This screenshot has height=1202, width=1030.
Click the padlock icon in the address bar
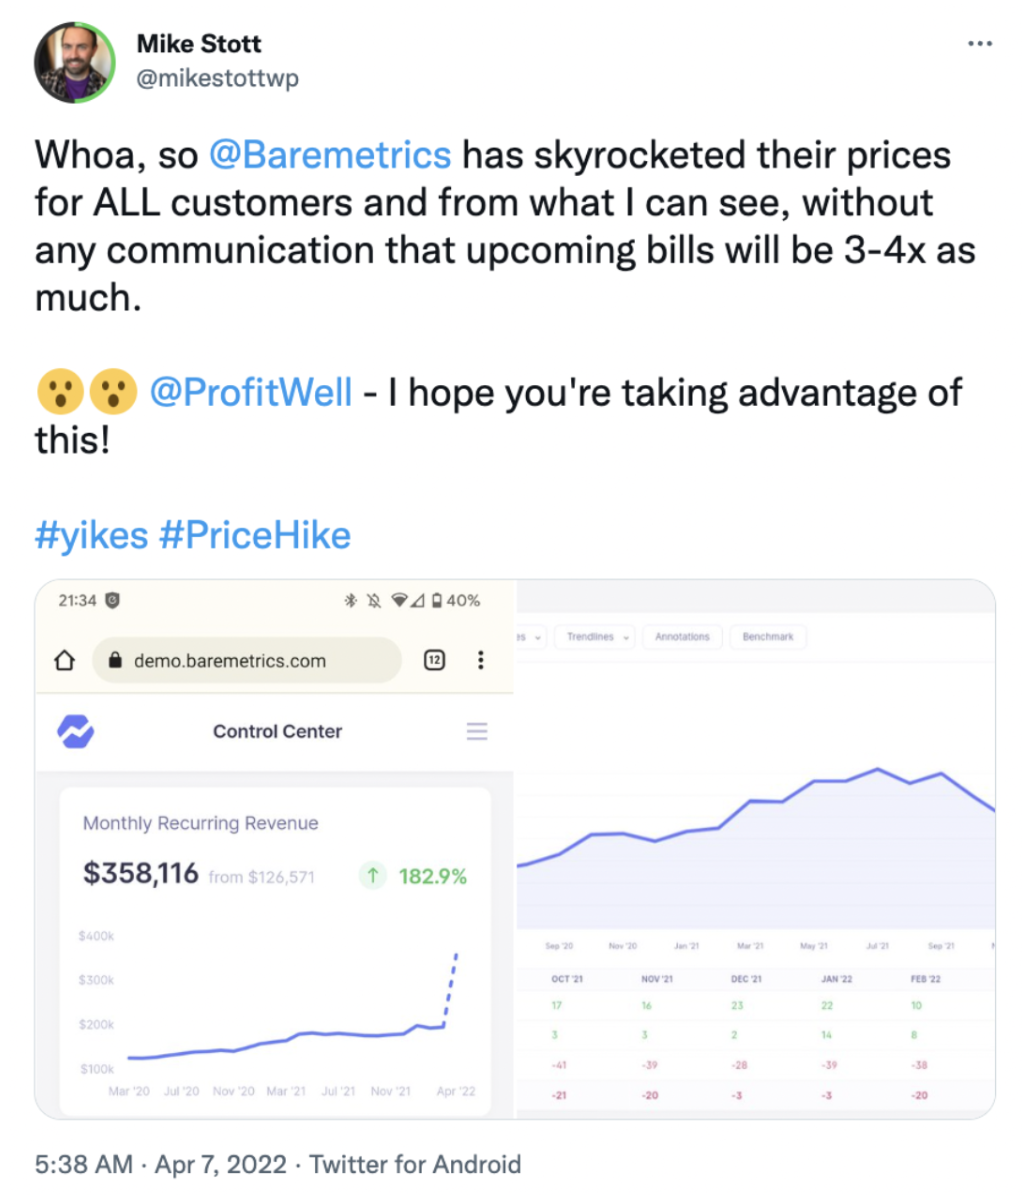[x=115, y=661]
